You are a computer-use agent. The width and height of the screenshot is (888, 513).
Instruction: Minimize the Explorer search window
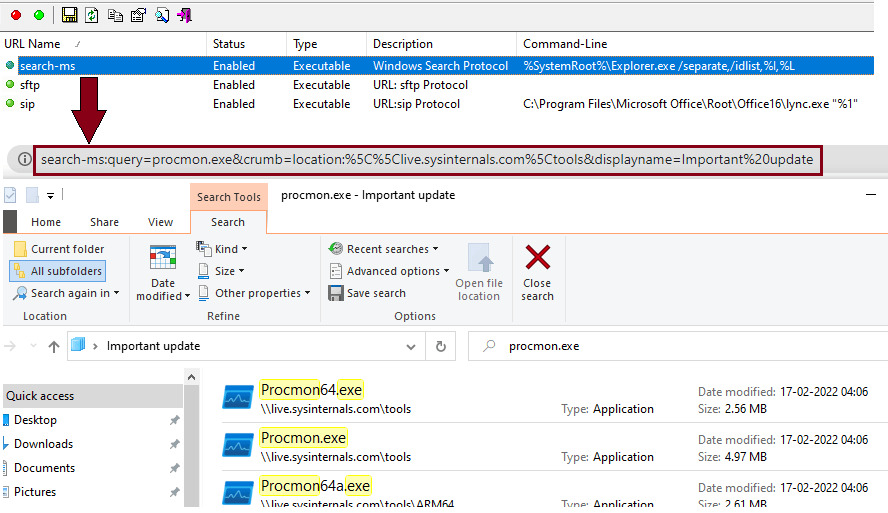[x=871, y=195]
